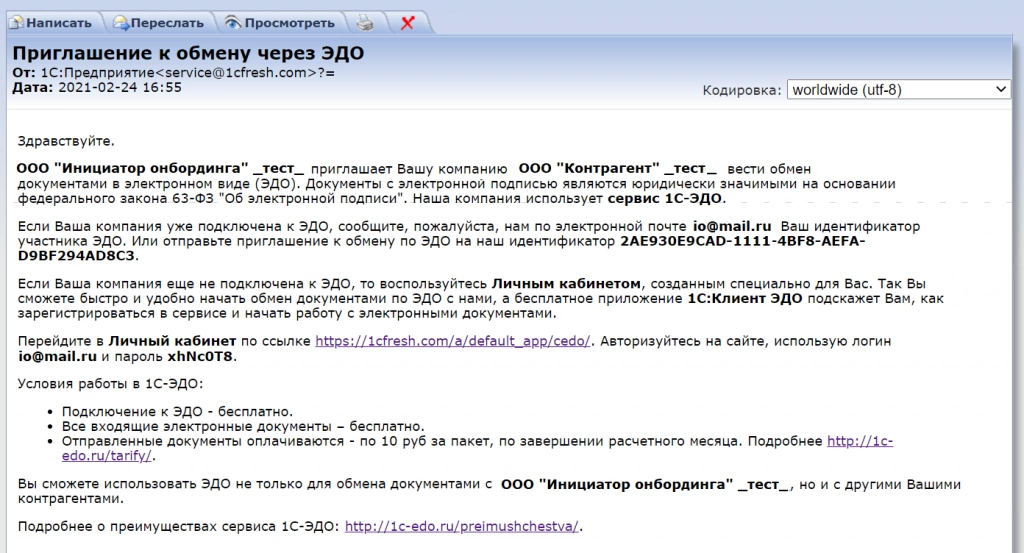The height and width of the screenshot is (553, 1024).
Task: Click the io@mail.ru login before 'и пароль'
Action: coord(57,356)
